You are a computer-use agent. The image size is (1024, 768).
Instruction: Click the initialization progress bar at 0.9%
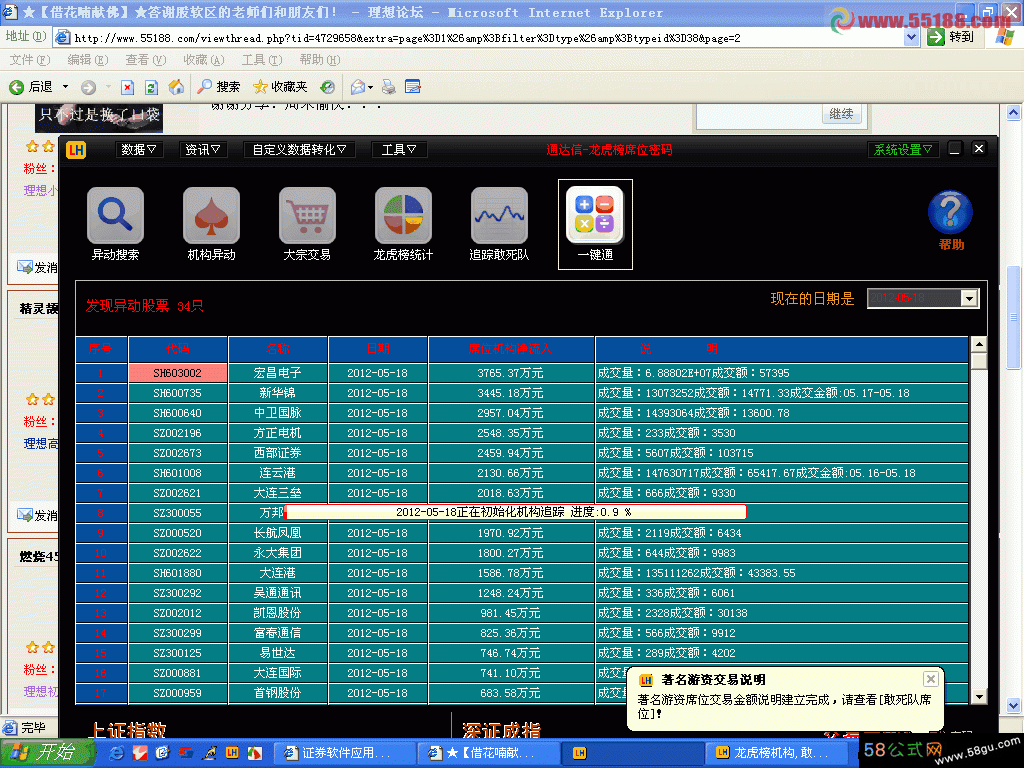(515, 512)
